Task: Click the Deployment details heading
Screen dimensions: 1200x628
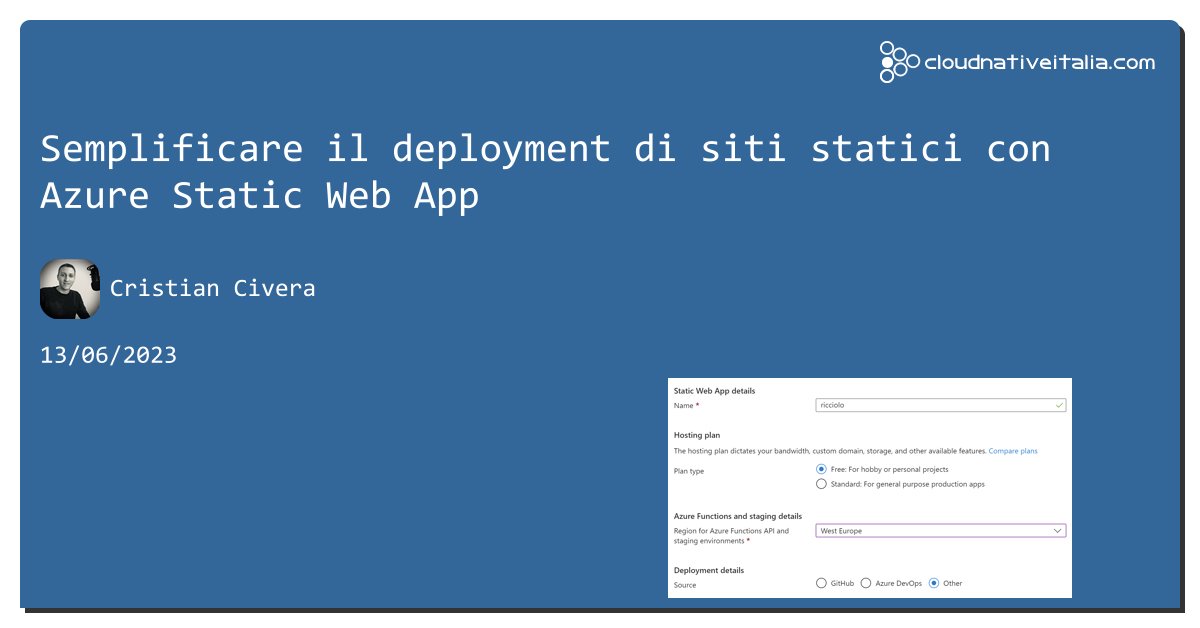Action: click(x=709, y=570)
